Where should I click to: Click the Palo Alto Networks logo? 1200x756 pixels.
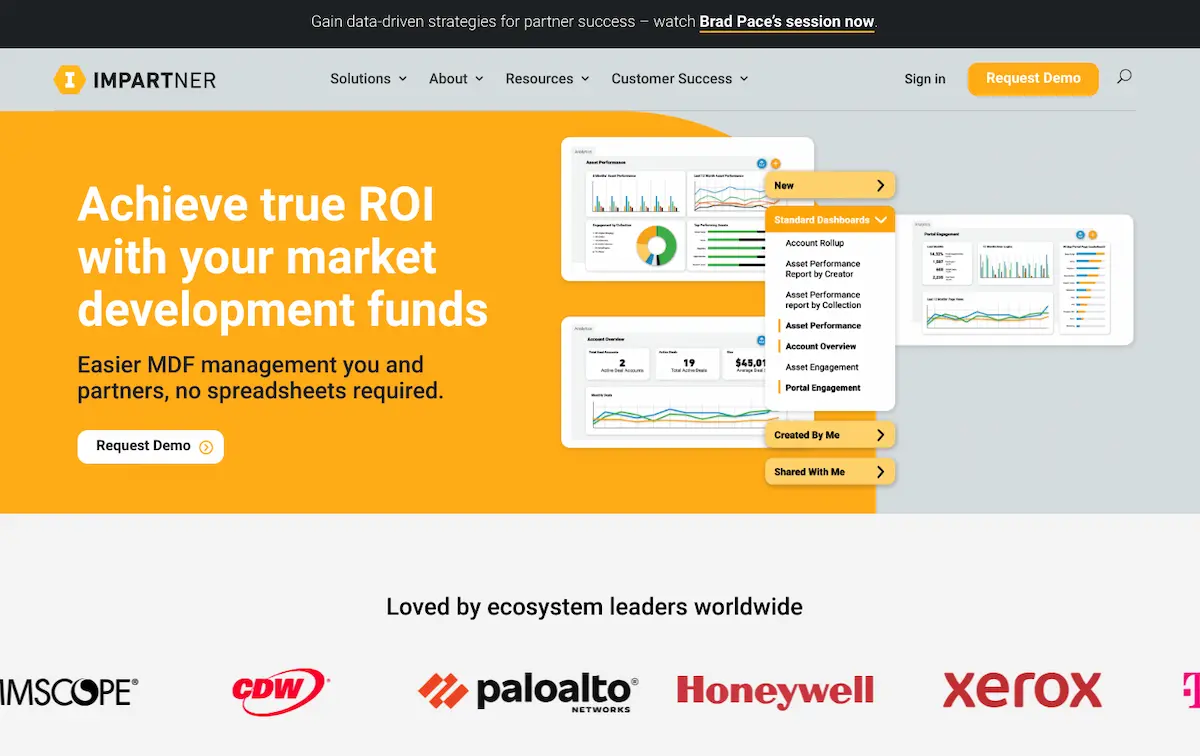coord(528,692)
